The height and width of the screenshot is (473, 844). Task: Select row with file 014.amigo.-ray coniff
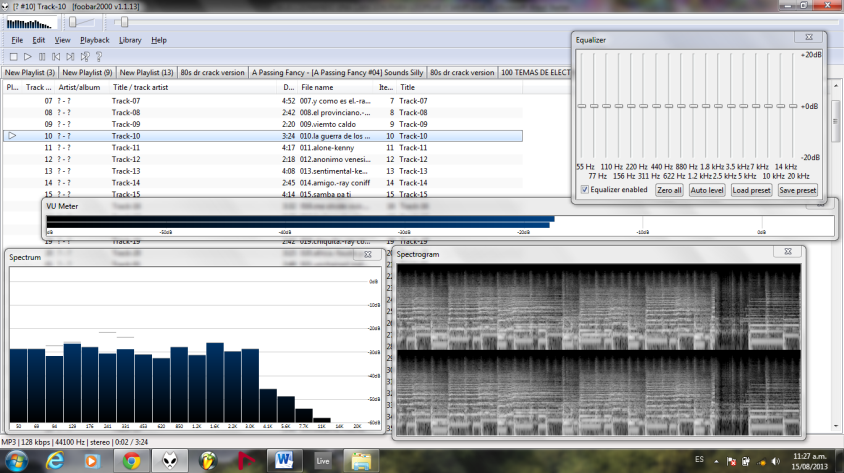(x=263, y=183)
